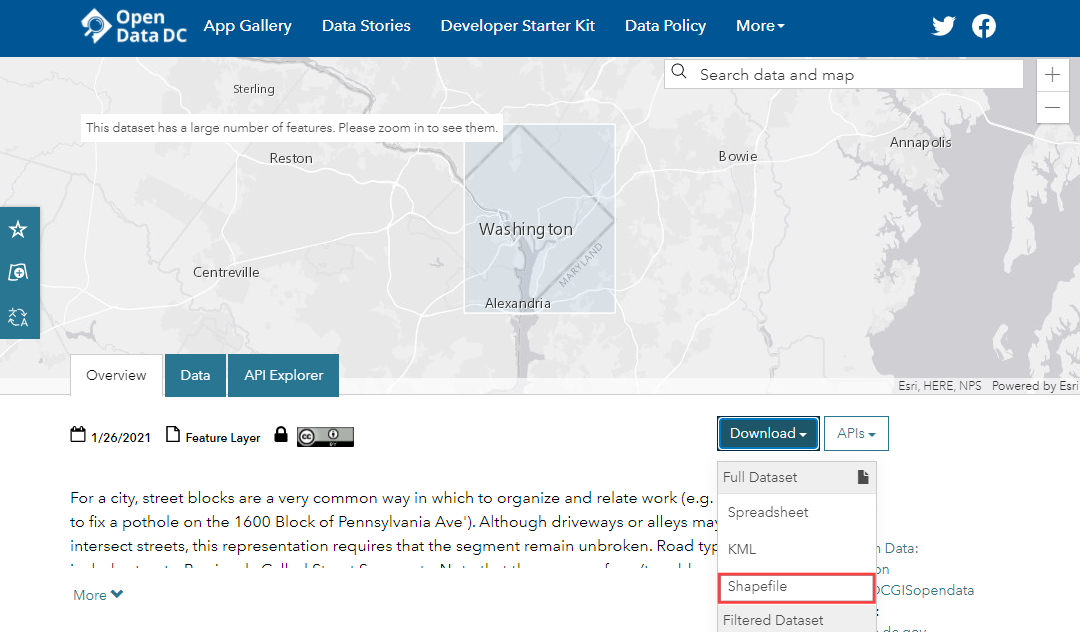Screen dimensions: 1080x632
Task: Zoom in the map with plus button
Action: 1052,75
